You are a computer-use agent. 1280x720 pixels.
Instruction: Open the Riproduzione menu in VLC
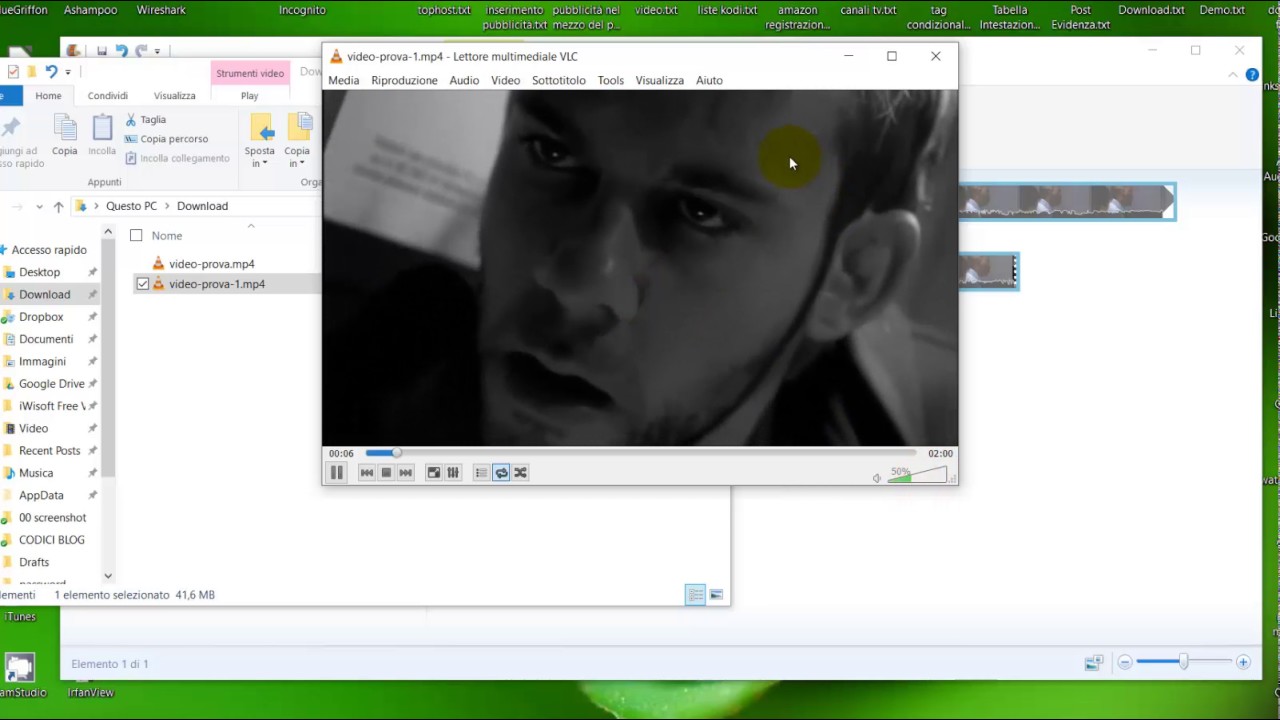(x=404, y=80)
